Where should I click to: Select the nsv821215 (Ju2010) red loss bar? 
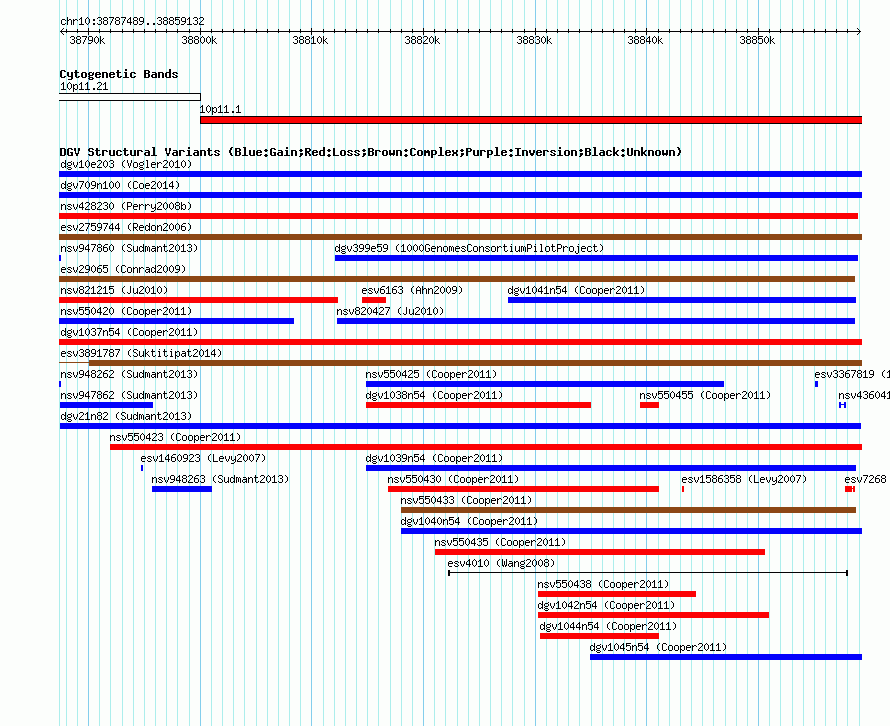pos(199,300)
